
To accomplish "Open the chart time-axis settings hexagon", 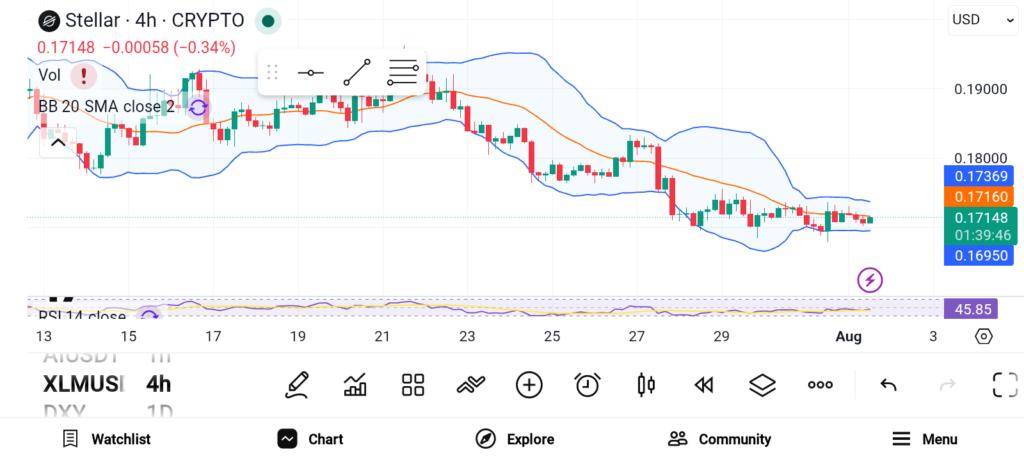I will [984, 336].
